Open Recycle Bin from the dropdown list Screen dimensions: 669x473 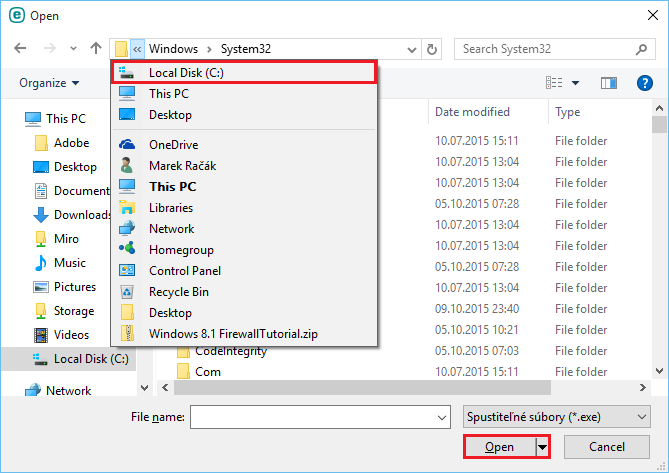pyautogui.click(x=179, y=292)
